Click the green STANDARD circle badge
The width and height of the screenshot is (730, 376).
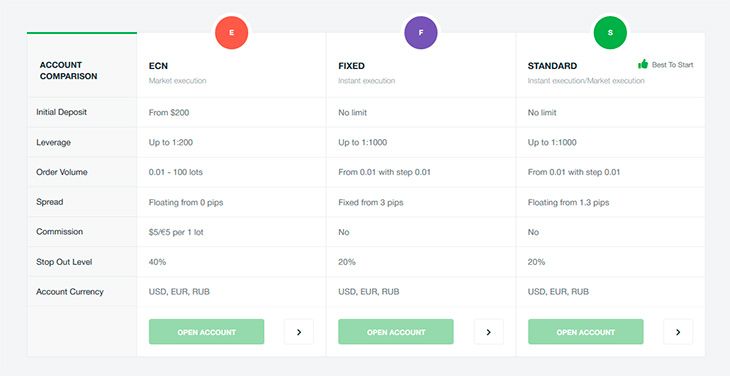[610, 33]
